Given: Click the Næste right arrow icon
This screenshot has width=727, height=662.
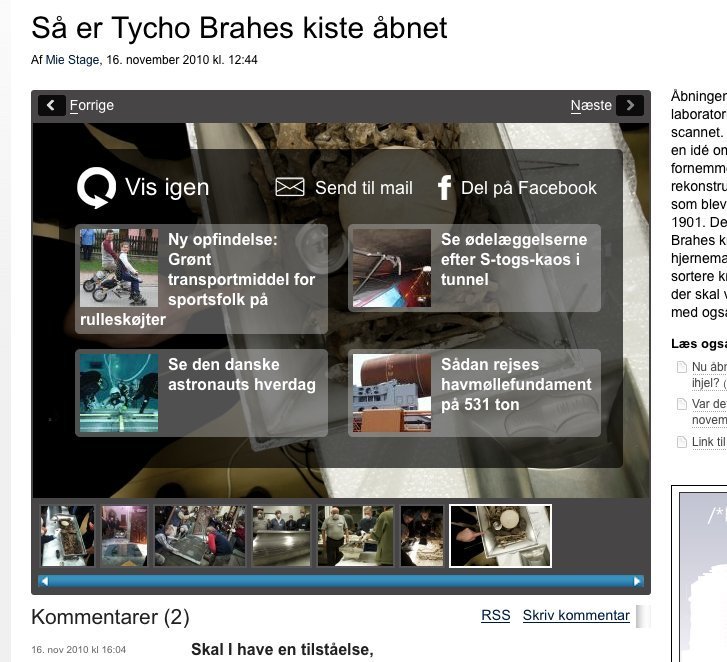Looking at the screenshot, I should (629, 105).
